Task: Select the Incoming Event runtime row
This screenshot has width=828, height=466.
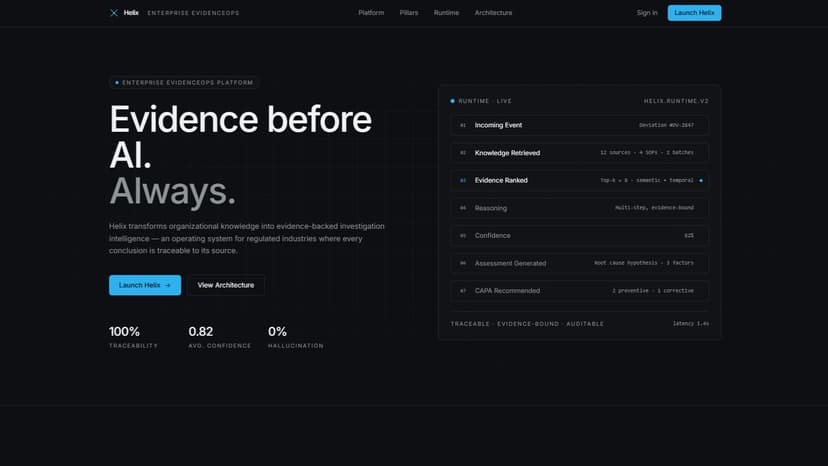Action: pyautogui.click(x=579, y=125)
